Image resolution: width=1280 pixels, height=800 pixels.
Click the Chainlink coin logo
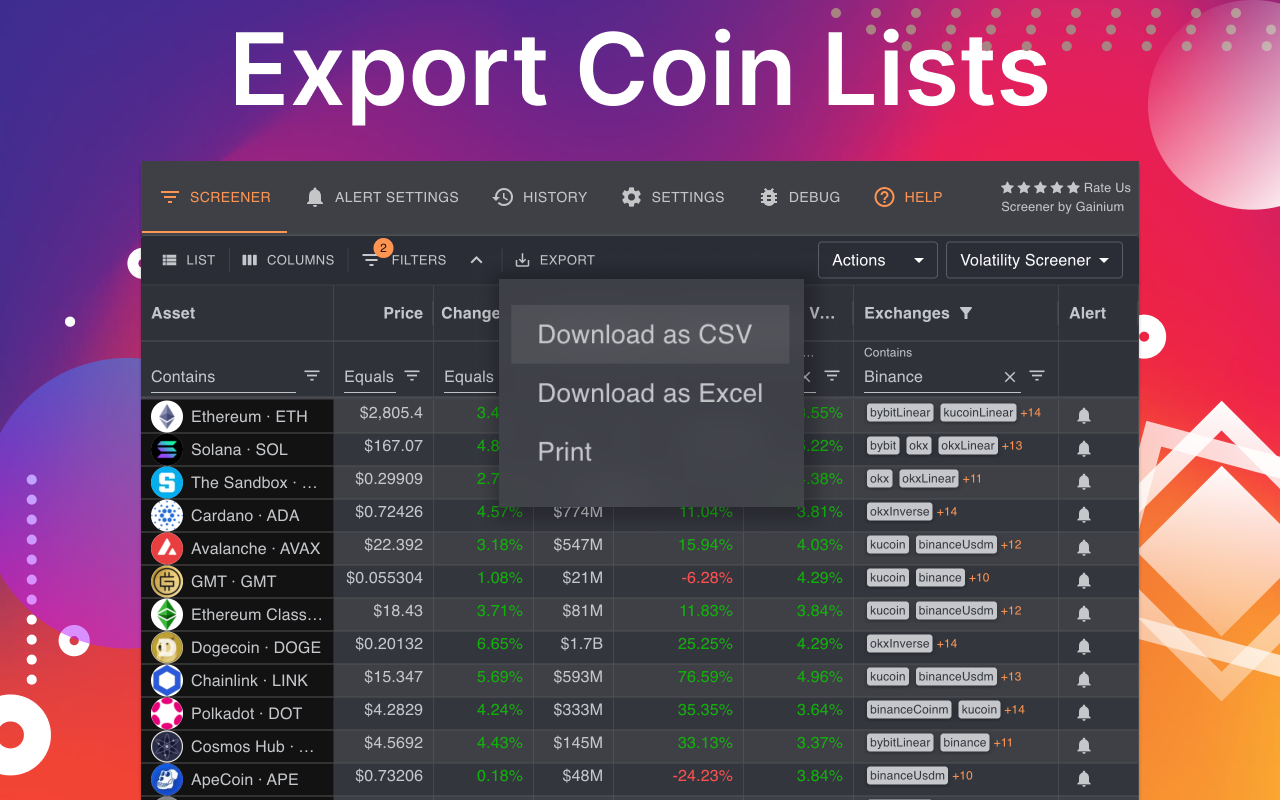(x=167, y=680)
